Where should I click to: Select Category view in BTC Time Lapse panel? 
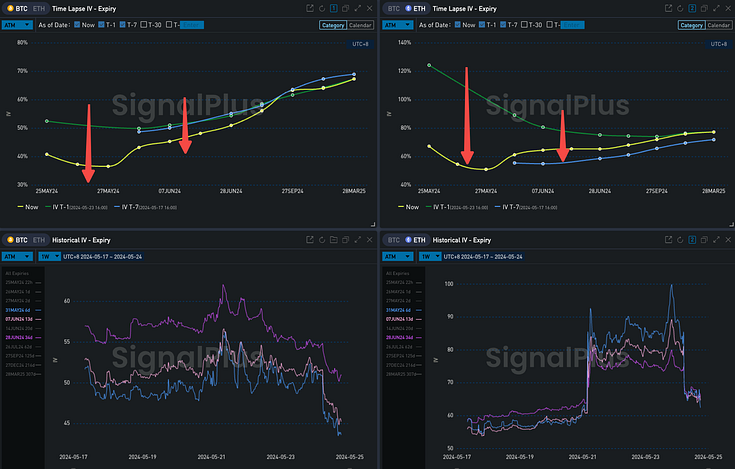[330, 25]
